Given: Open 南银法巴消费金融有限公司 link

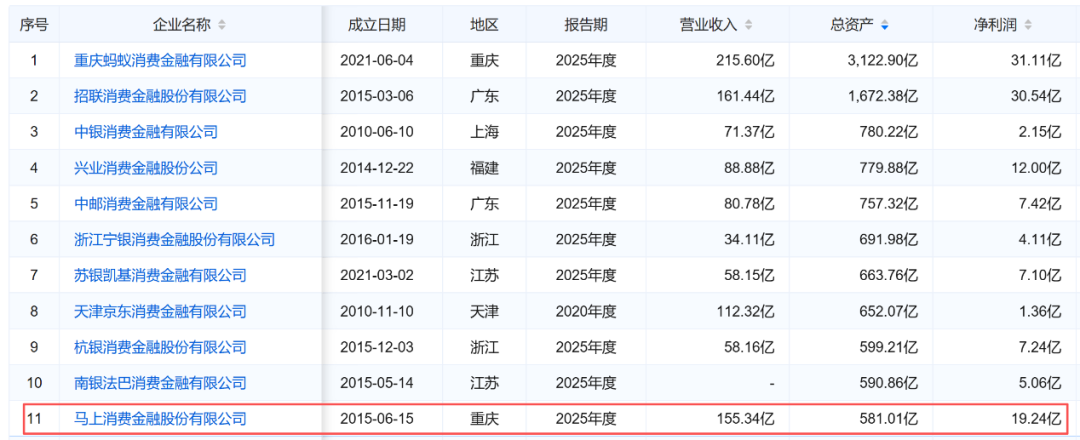Looking at the screenshot, I should click(x=160, y=383).
